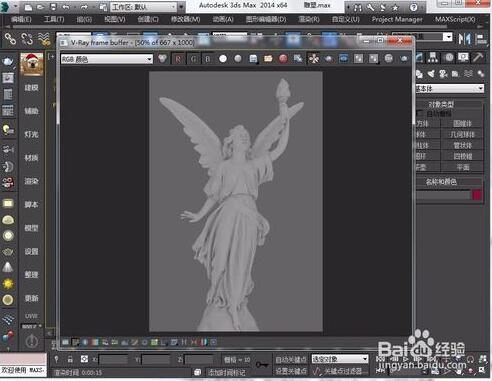492x381 pixels.
Task: Open the 自定义(U) menu
Action: point(346,19)
